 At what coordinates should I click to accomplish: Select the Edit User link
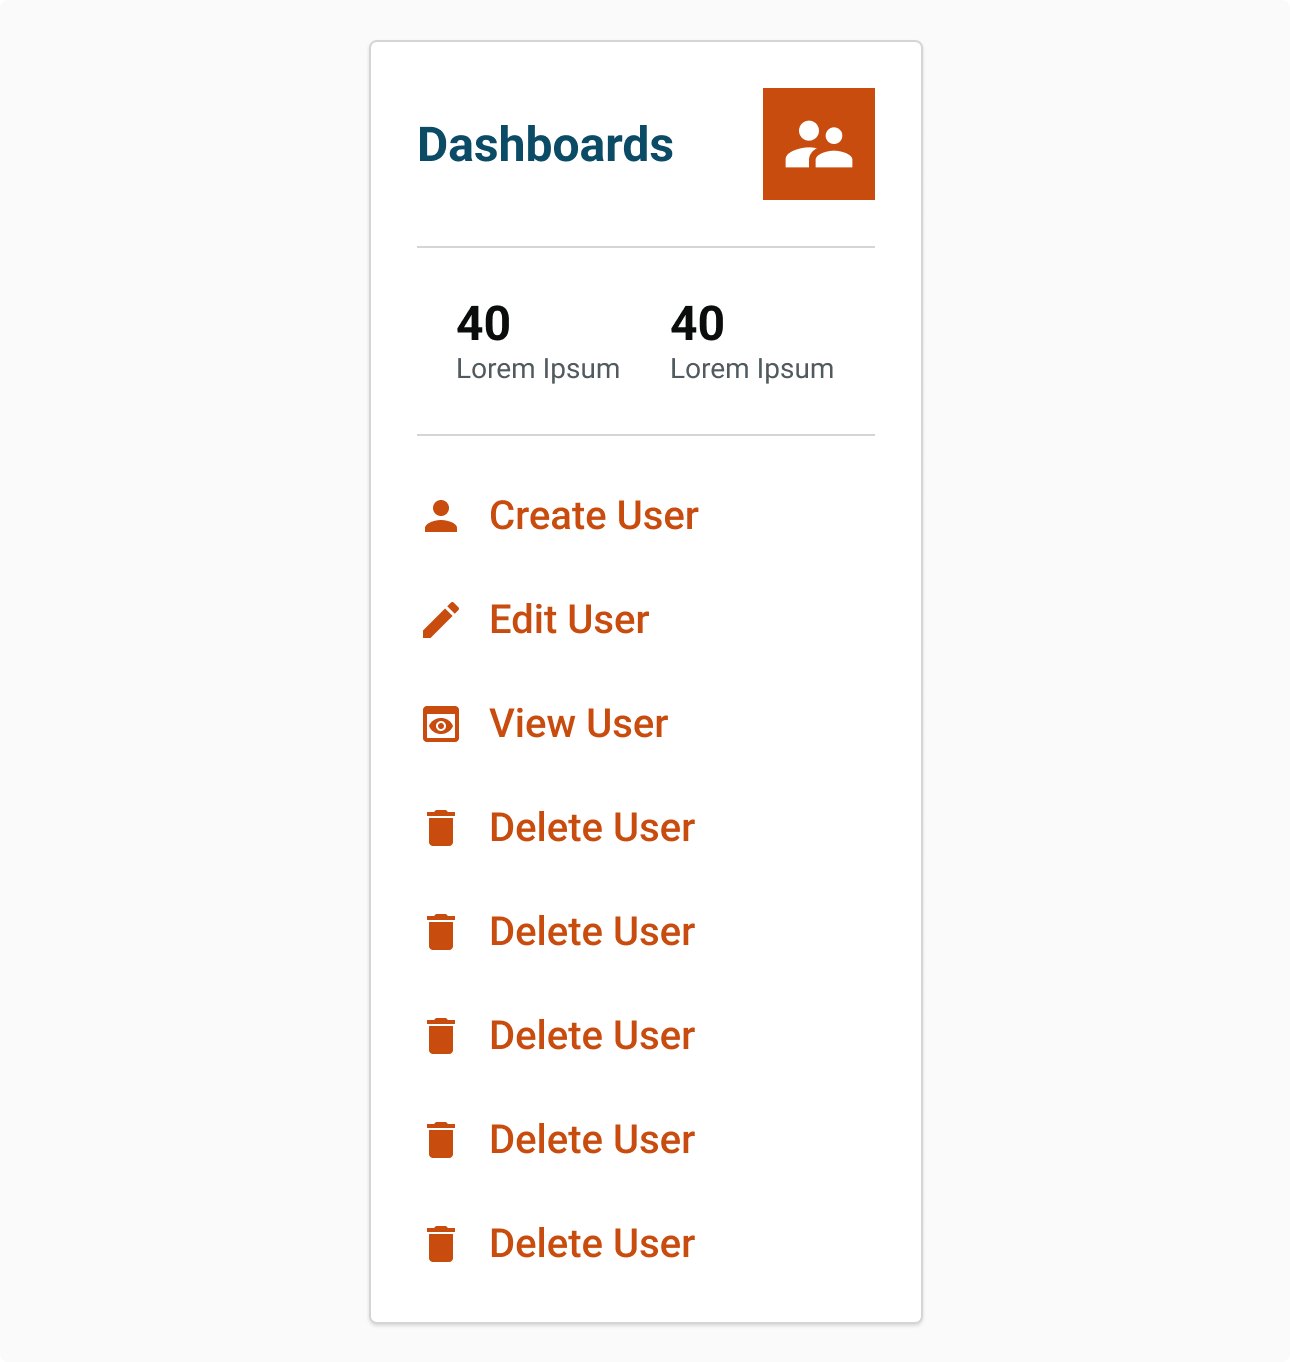coord(569,620)
